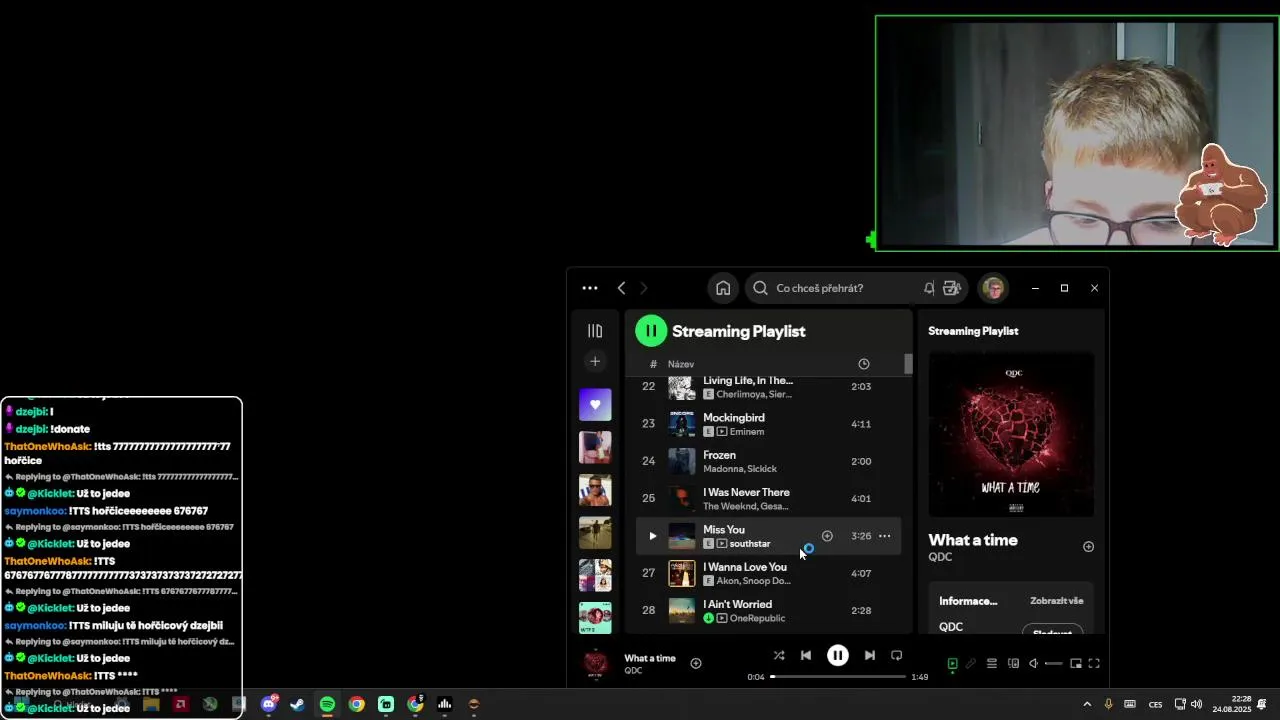Open the mini player
This screenshot has width=1280, height=720.
pyautogui.click(x=1076, y=663)
